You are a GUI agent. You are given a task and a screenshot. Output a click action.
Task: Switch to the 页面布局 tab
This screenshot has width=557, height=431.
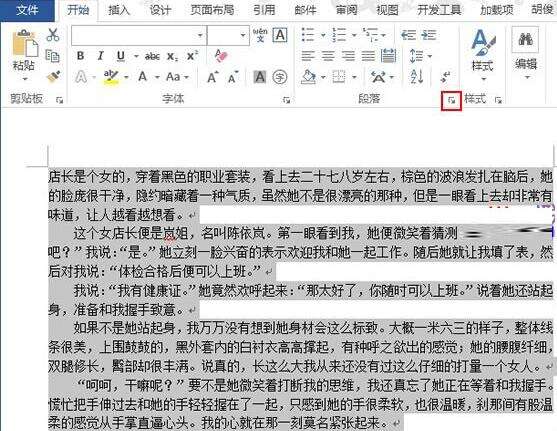212,10
